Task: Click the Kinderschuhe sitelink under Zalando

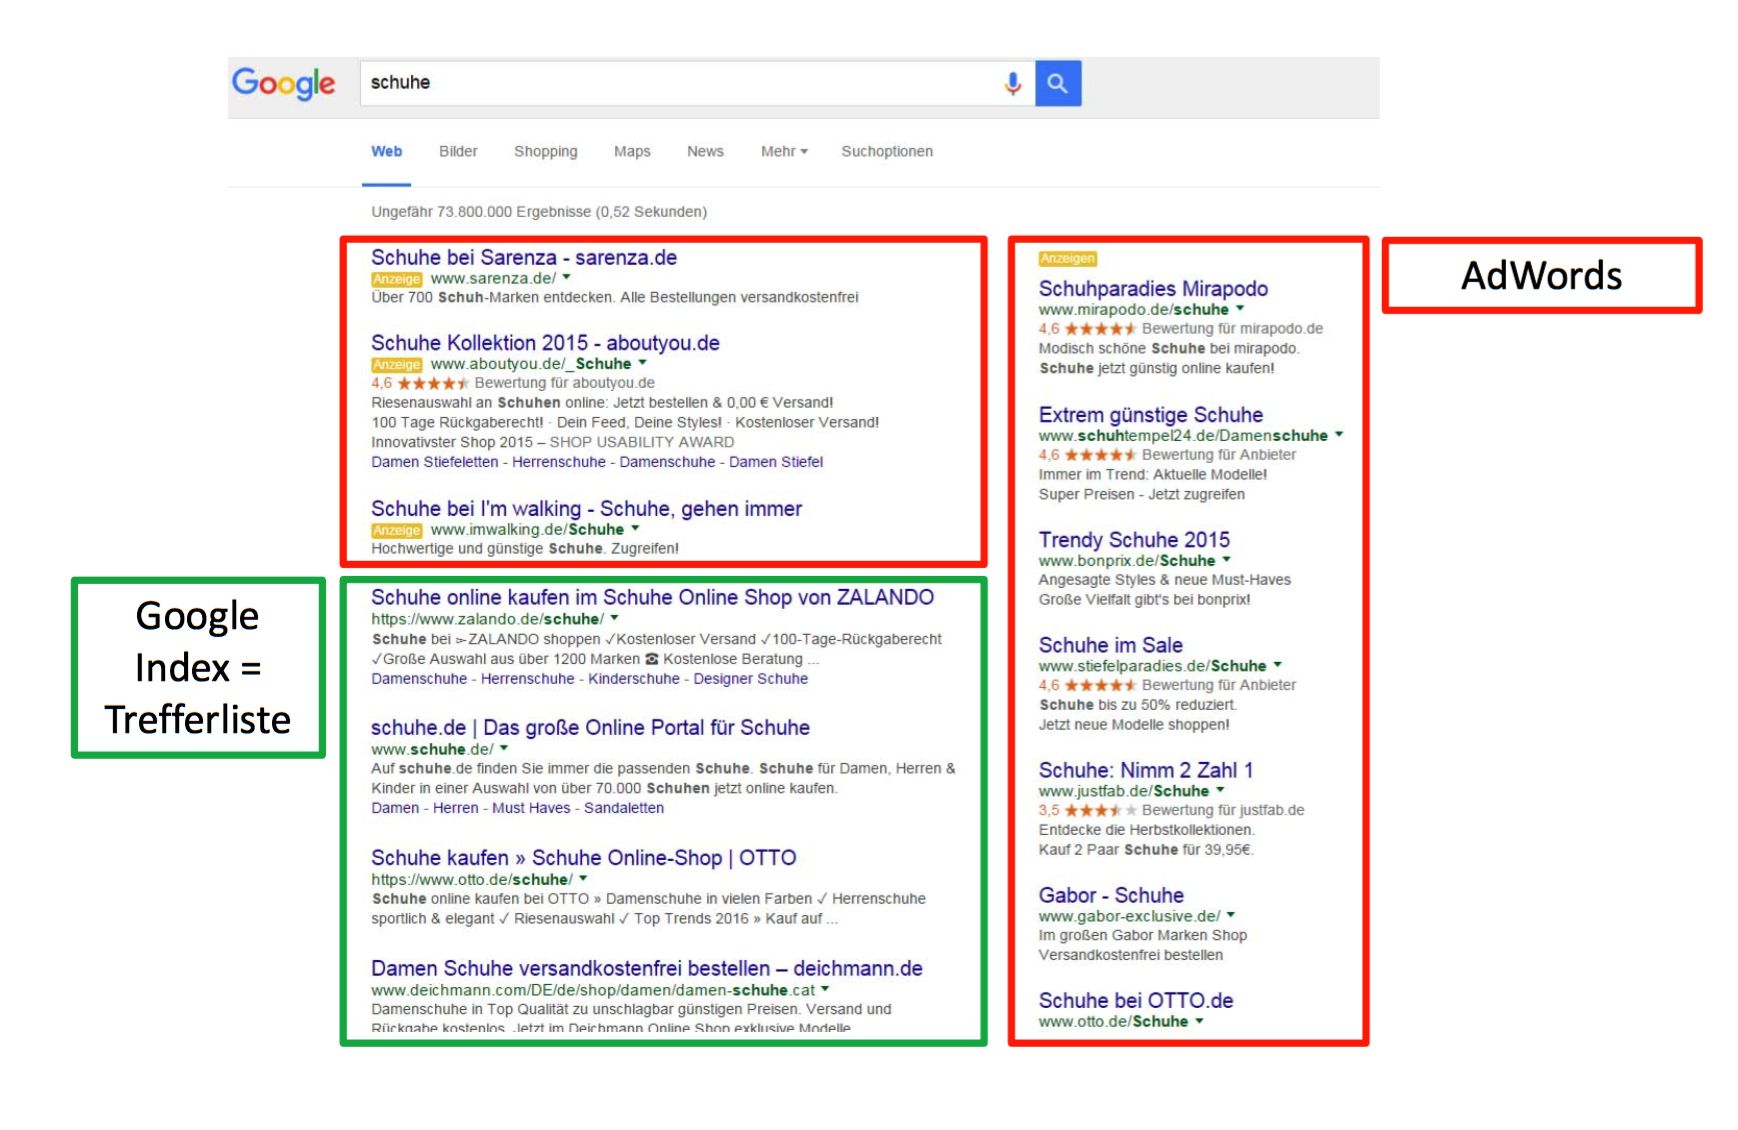Action: tap(634, 679)
